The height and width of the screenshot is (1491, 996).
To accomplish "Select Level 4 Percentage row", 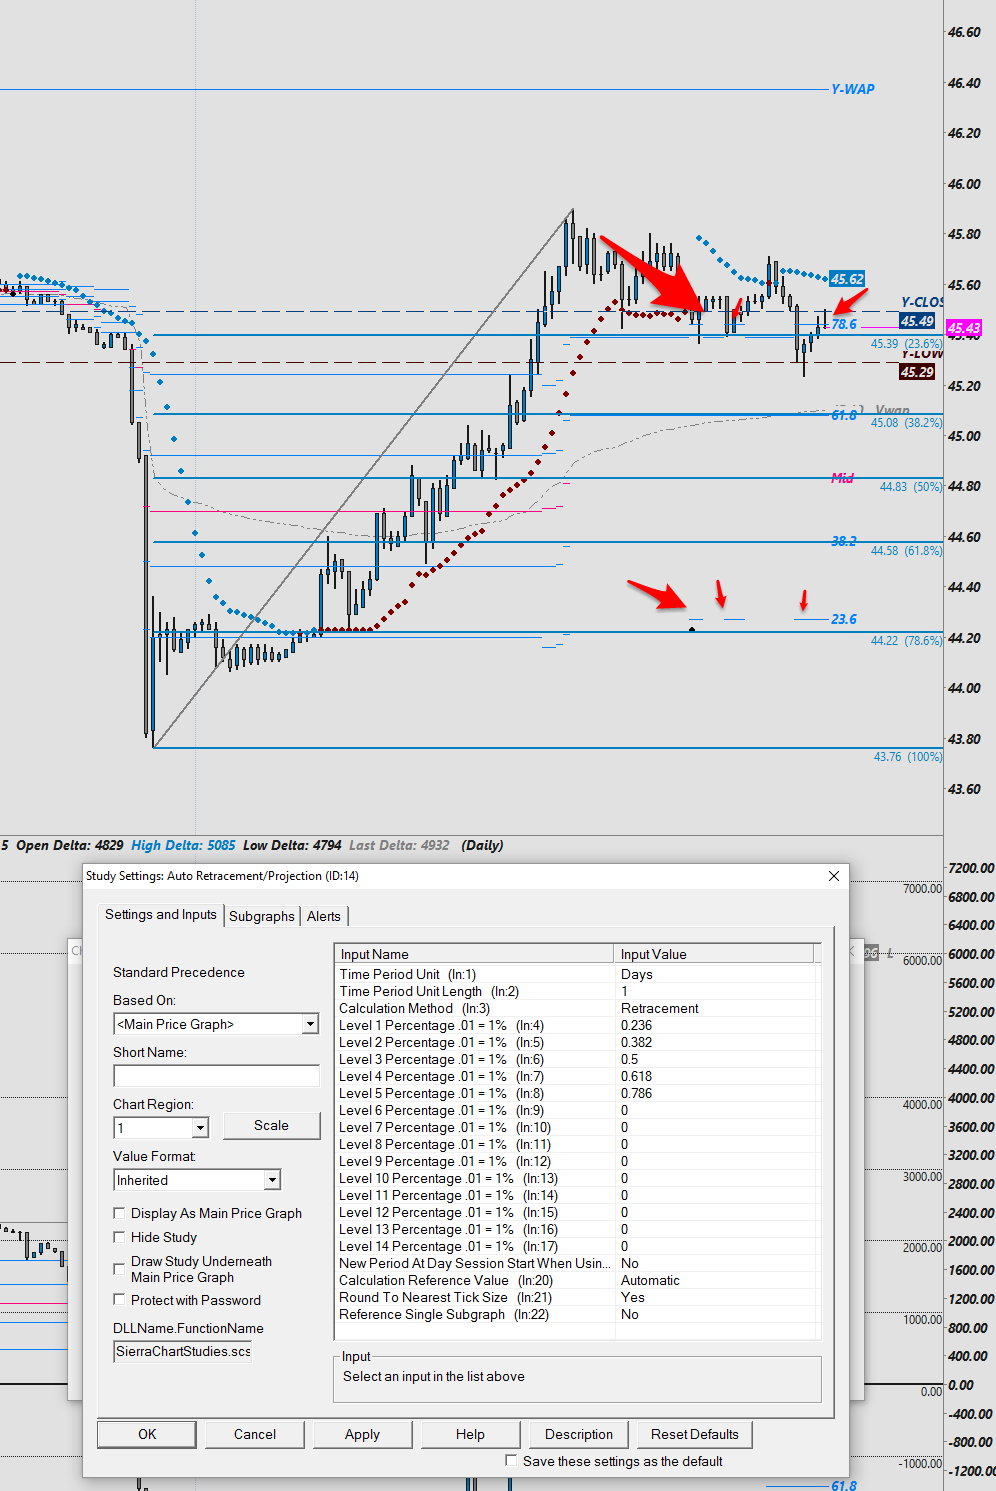I will pyautogui.click(x=577, y=1076).
